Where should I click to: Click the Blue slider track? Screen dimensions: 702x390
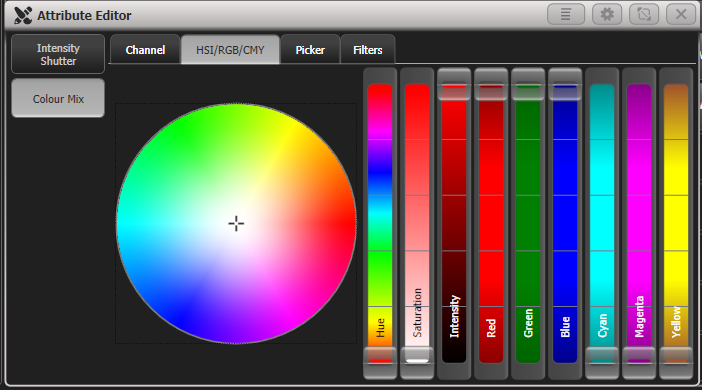565,223
